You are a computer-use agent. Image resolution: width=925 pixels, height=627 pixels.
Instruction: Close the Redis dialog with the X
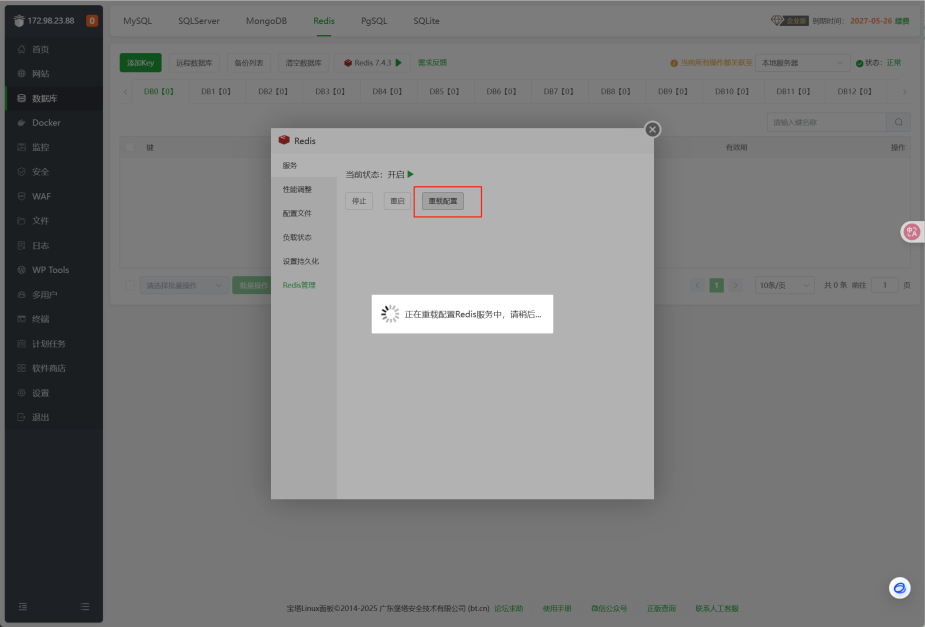point(652,129)
